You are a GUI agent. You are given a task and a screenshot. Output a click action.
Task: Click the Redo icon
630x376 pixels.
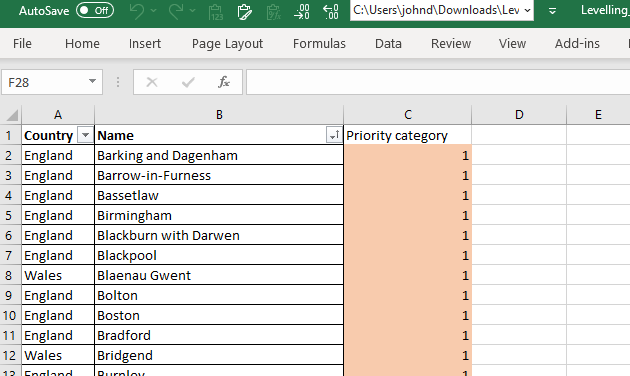click(x=176, y=11)
